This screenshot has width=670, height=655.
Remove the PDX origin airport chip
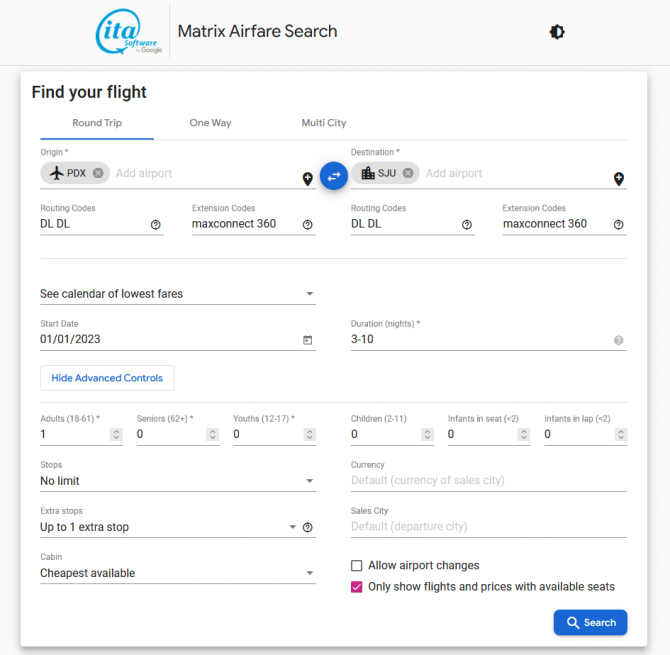click(98, 173)
